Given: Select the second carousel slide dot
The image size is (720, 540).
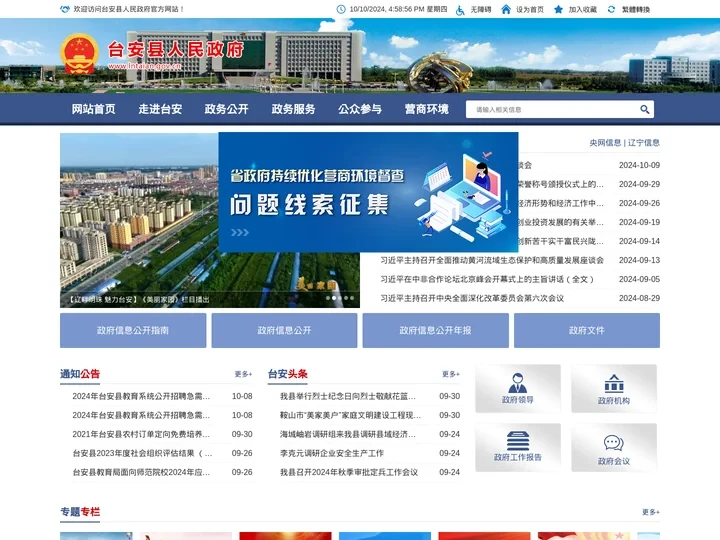Looking at the screenshot, I should [334, 298].
